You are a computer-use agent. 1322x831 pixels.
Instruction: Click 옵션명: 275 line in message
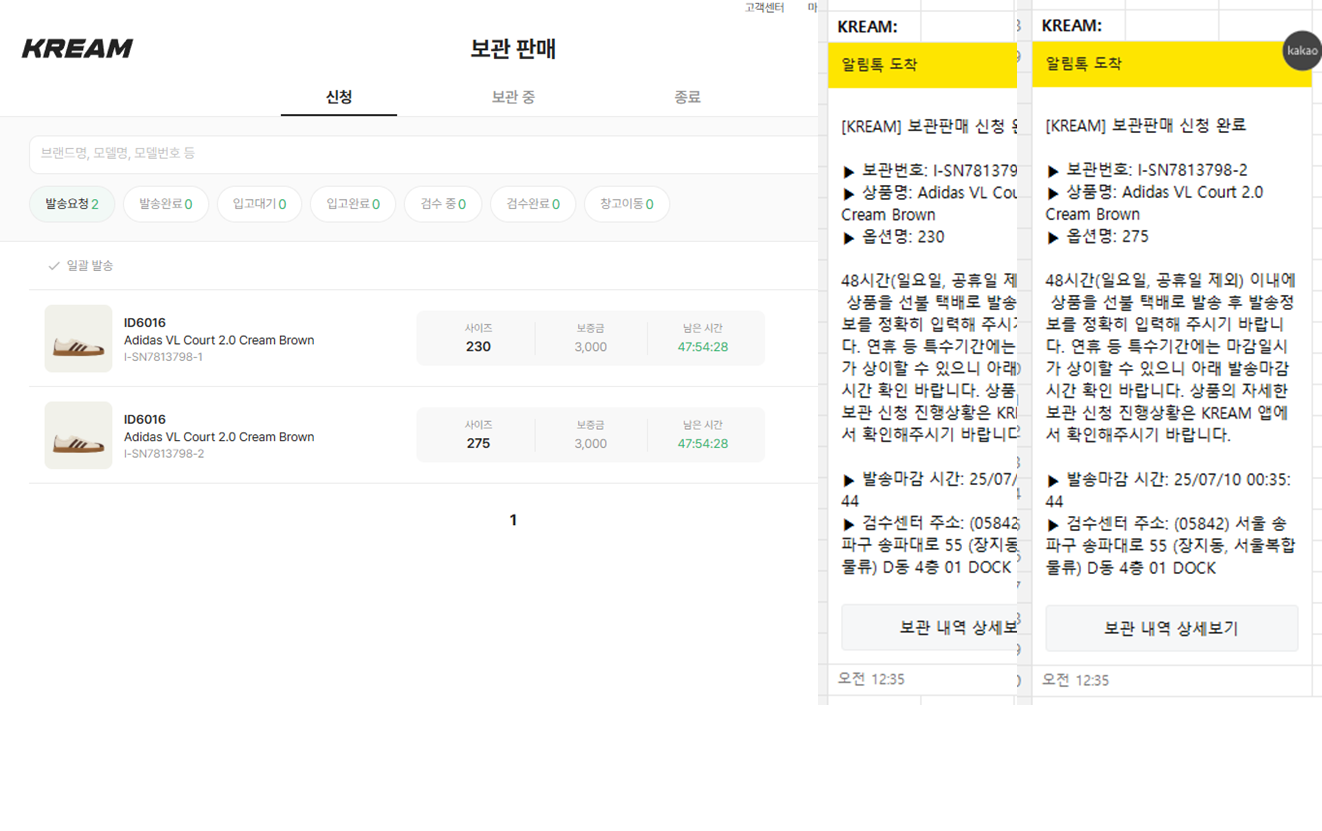[x=1097, y=237]
